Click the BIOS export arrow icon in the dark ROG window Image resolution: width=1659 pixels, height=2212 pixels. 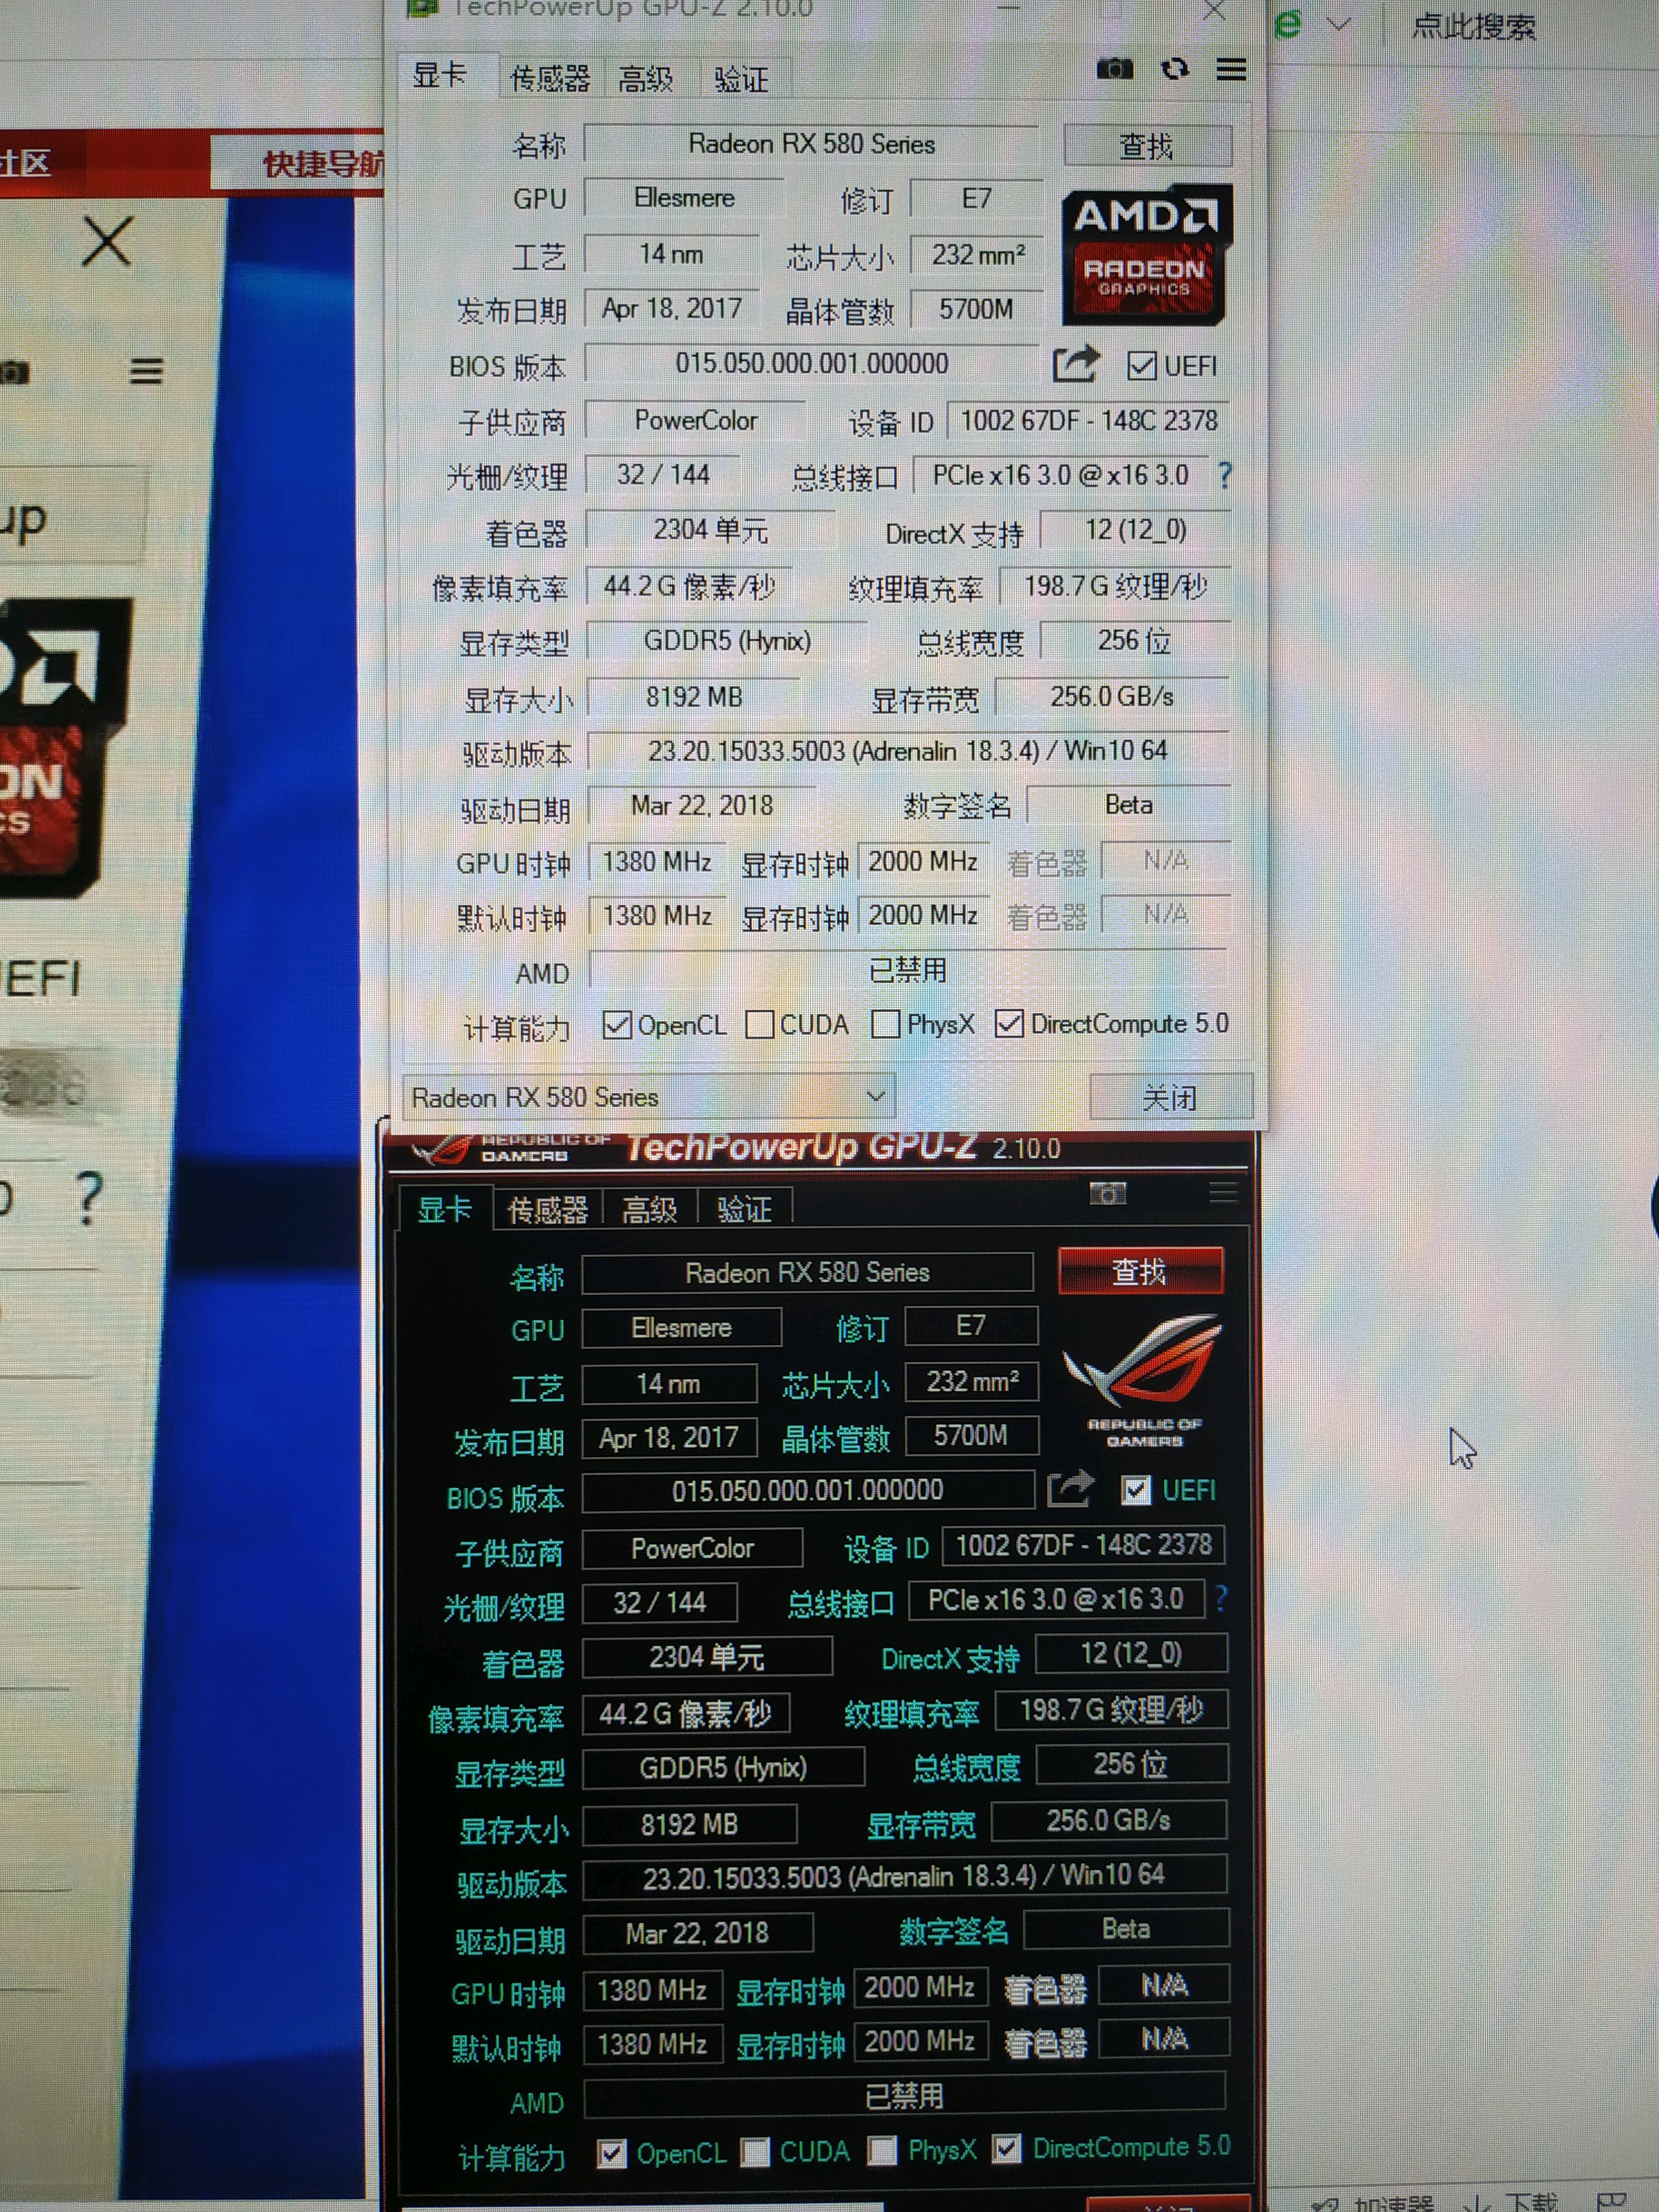pyautogui.click(x=1070, y=1489)
